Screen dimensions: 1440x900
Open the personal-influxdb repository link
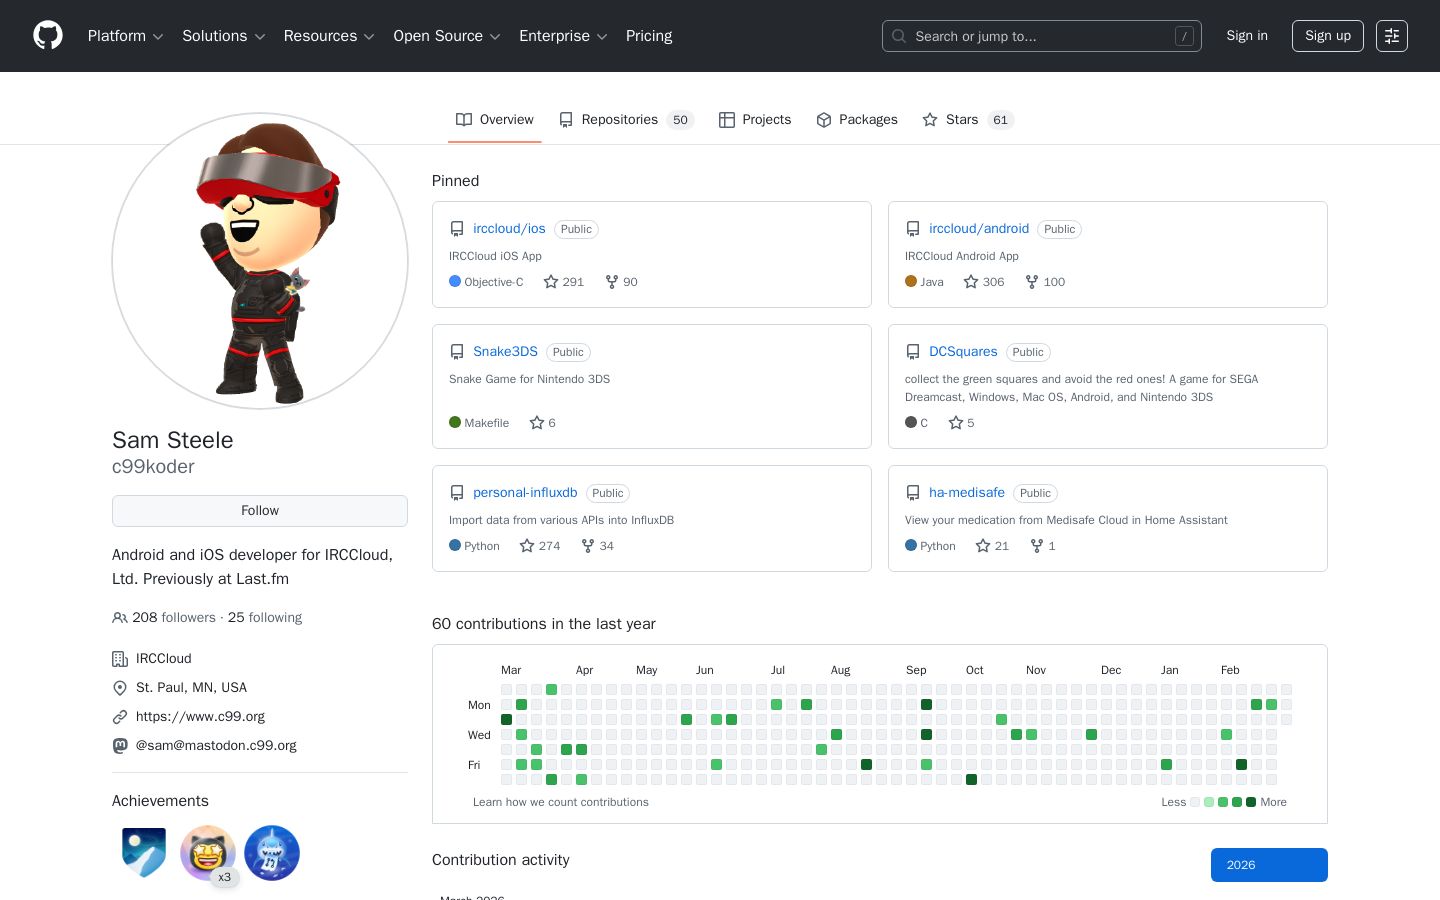(x=525, y=493)
